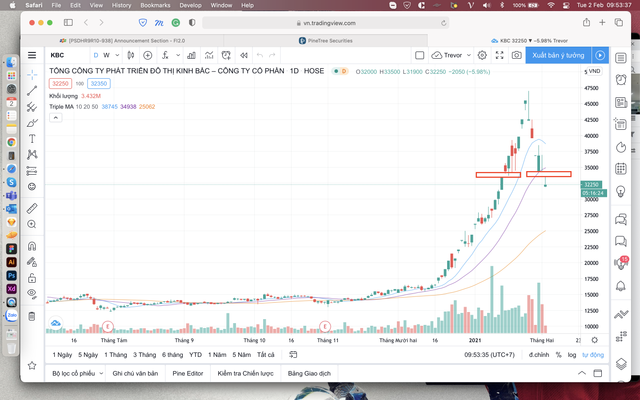Click the Xuất bản ý tưởng button
This screenshot has height=400, width=640.
558,55
